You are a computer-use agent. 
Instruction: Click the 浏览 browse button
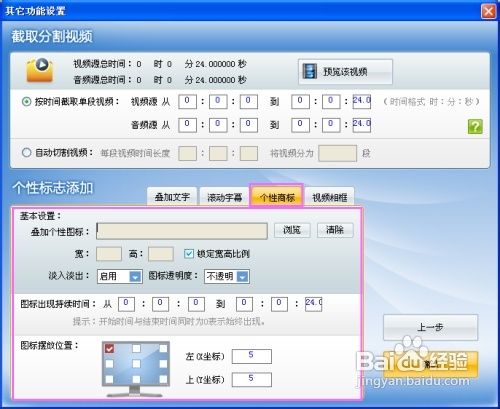292,230
